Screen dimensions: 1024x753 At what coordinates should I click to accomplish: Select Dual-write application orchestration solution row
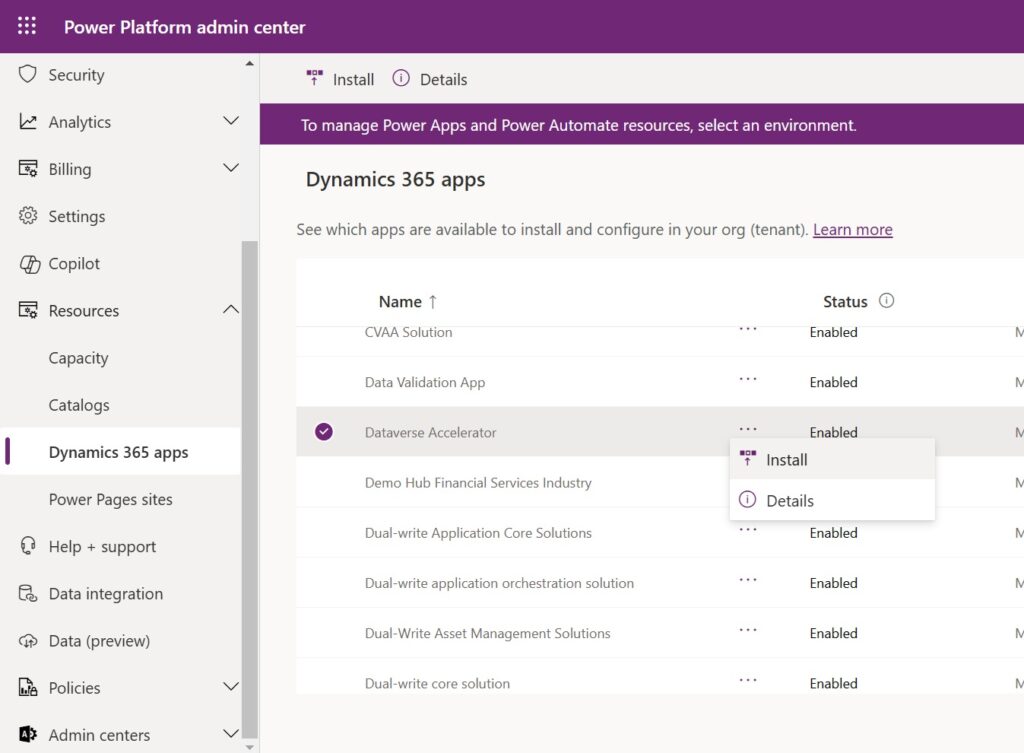coord(660,583)
